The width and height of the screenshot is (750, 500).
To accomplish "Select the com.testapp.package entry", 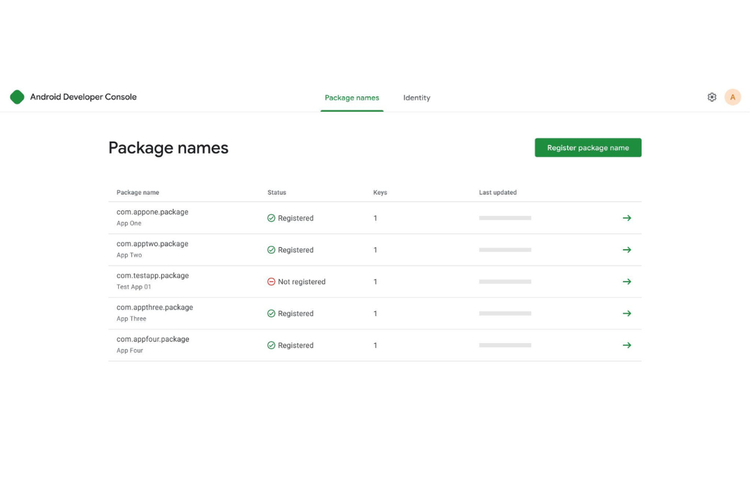I will pos(152,276).
